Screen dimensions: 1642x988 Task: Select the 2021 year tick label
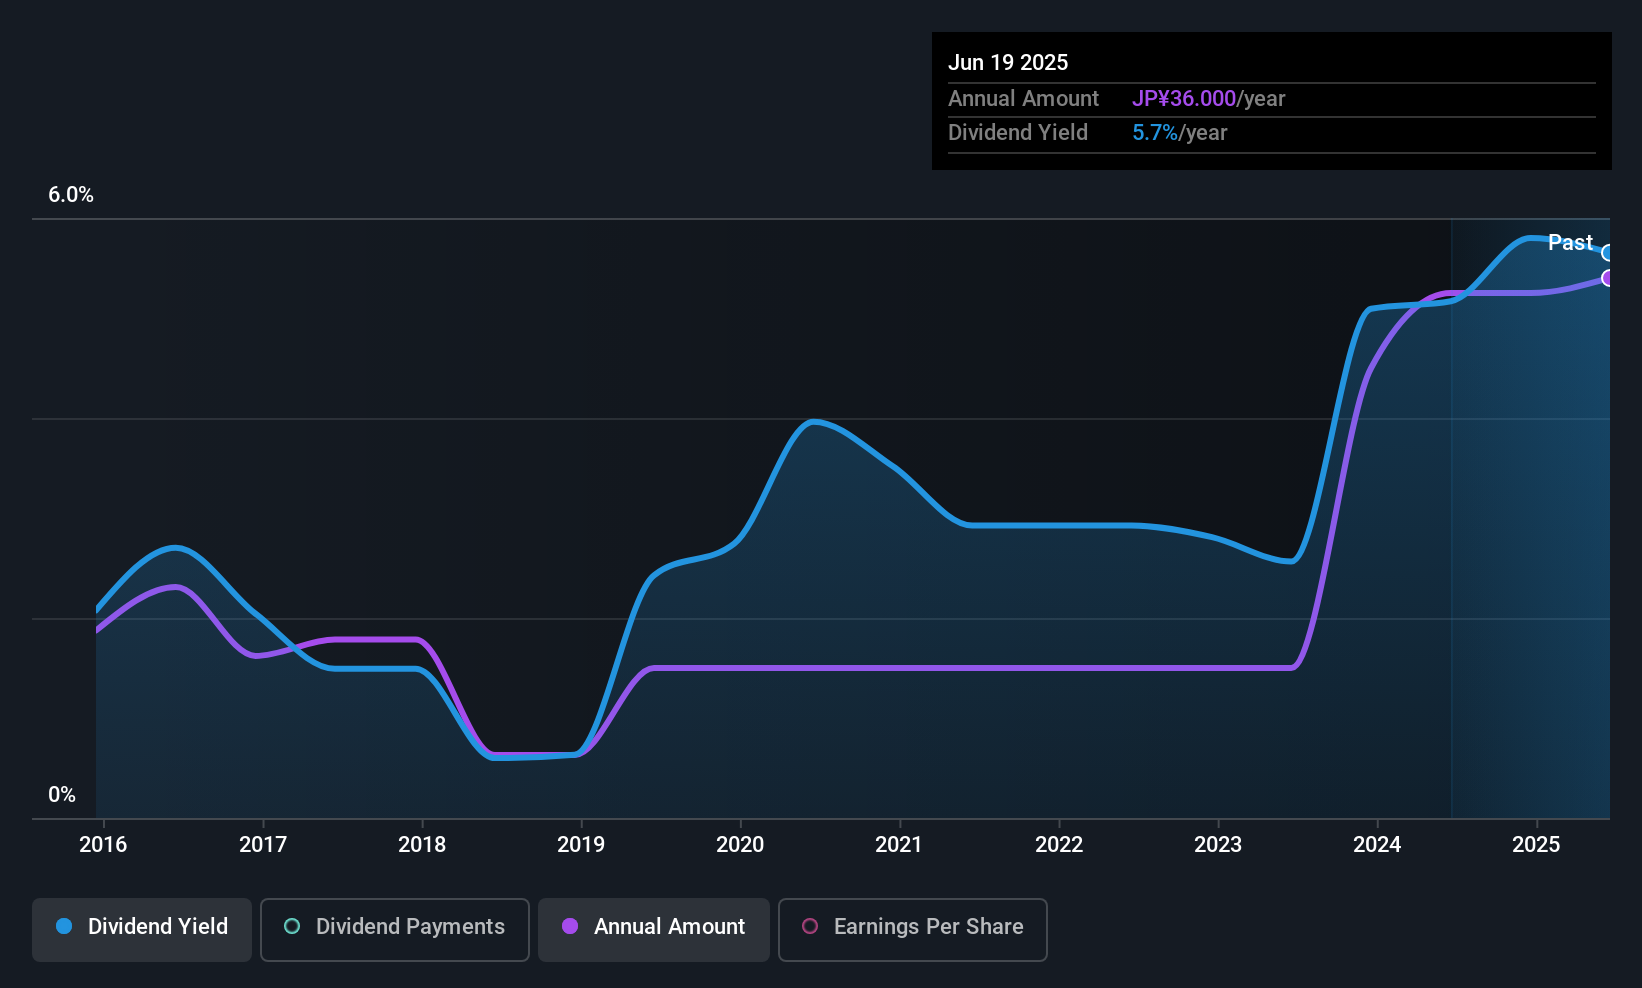pyautogui.click(x=899, y=845)
